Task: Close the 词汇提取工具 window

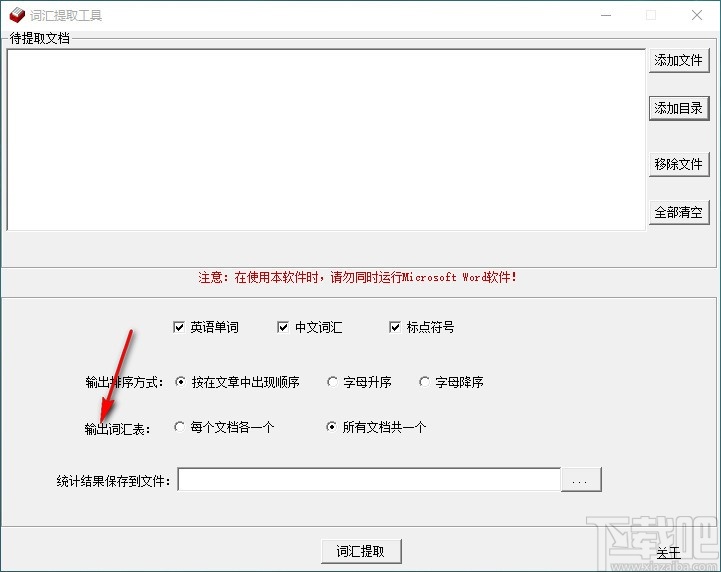Action: click(697, 15)
